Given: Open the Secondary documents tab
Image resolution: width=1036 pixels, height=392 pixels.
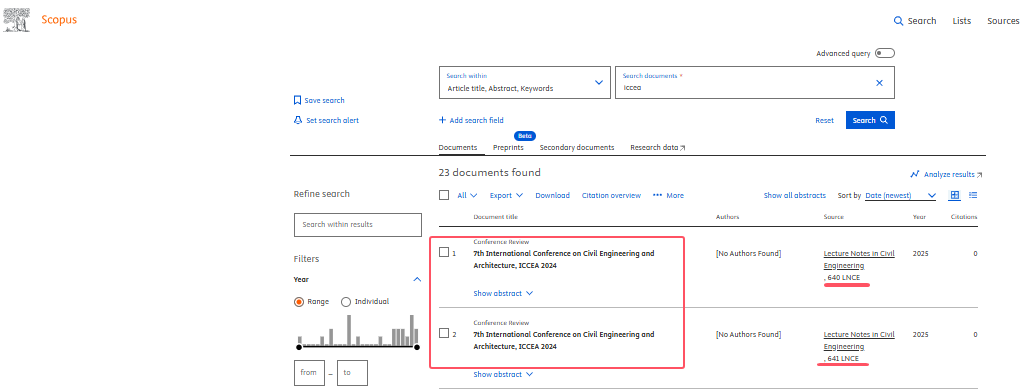Looking at the screenshot, I should pyautogui.click(x=577, y=147).
